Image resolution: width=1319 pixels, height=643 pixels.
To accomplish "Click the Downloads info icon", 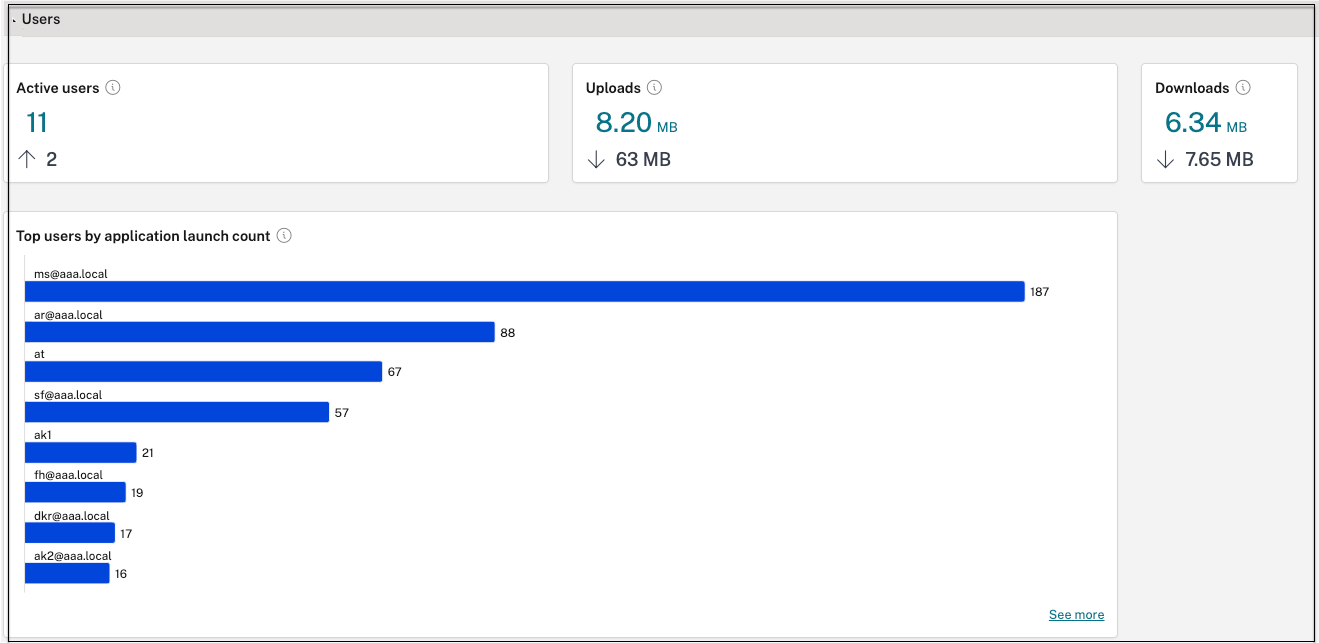I will coord(1243,88).
